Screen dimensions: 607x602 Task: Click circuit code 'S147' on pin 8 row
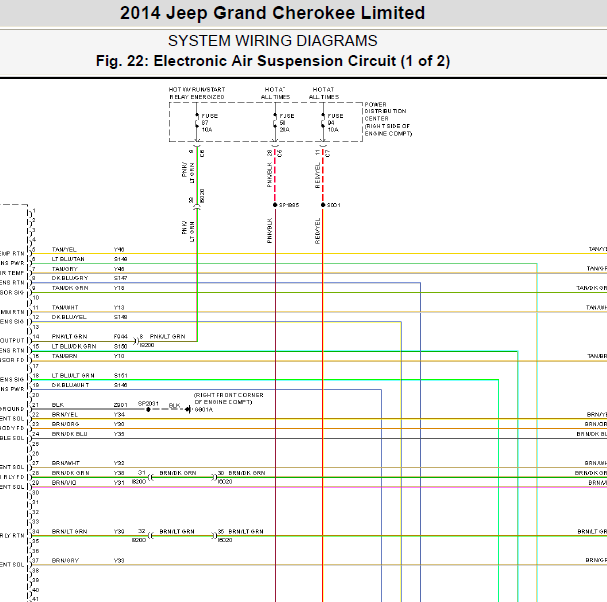click(x=120, y=278)
